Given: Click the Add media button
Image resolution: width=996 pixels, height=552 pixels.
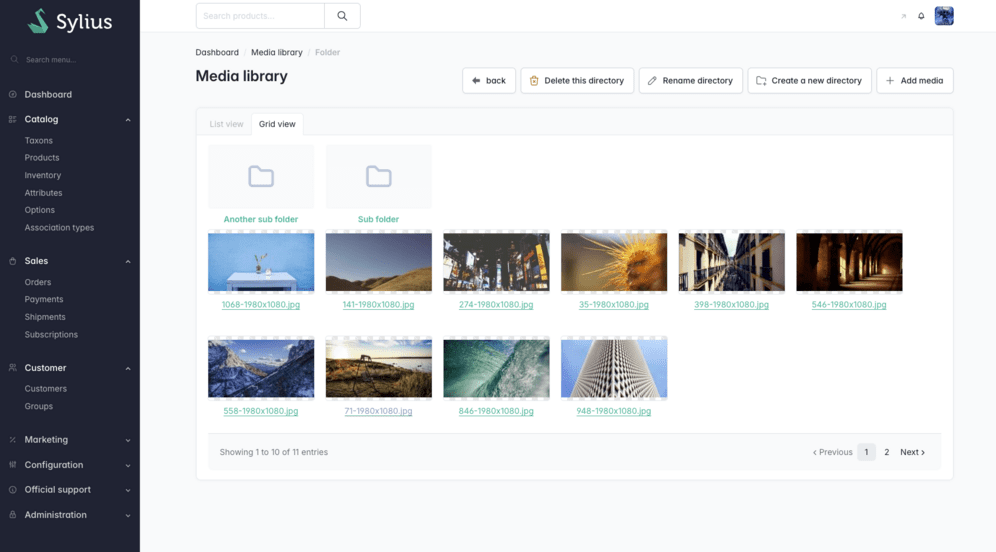Looking at the screenshot, I should pos(915,81).
